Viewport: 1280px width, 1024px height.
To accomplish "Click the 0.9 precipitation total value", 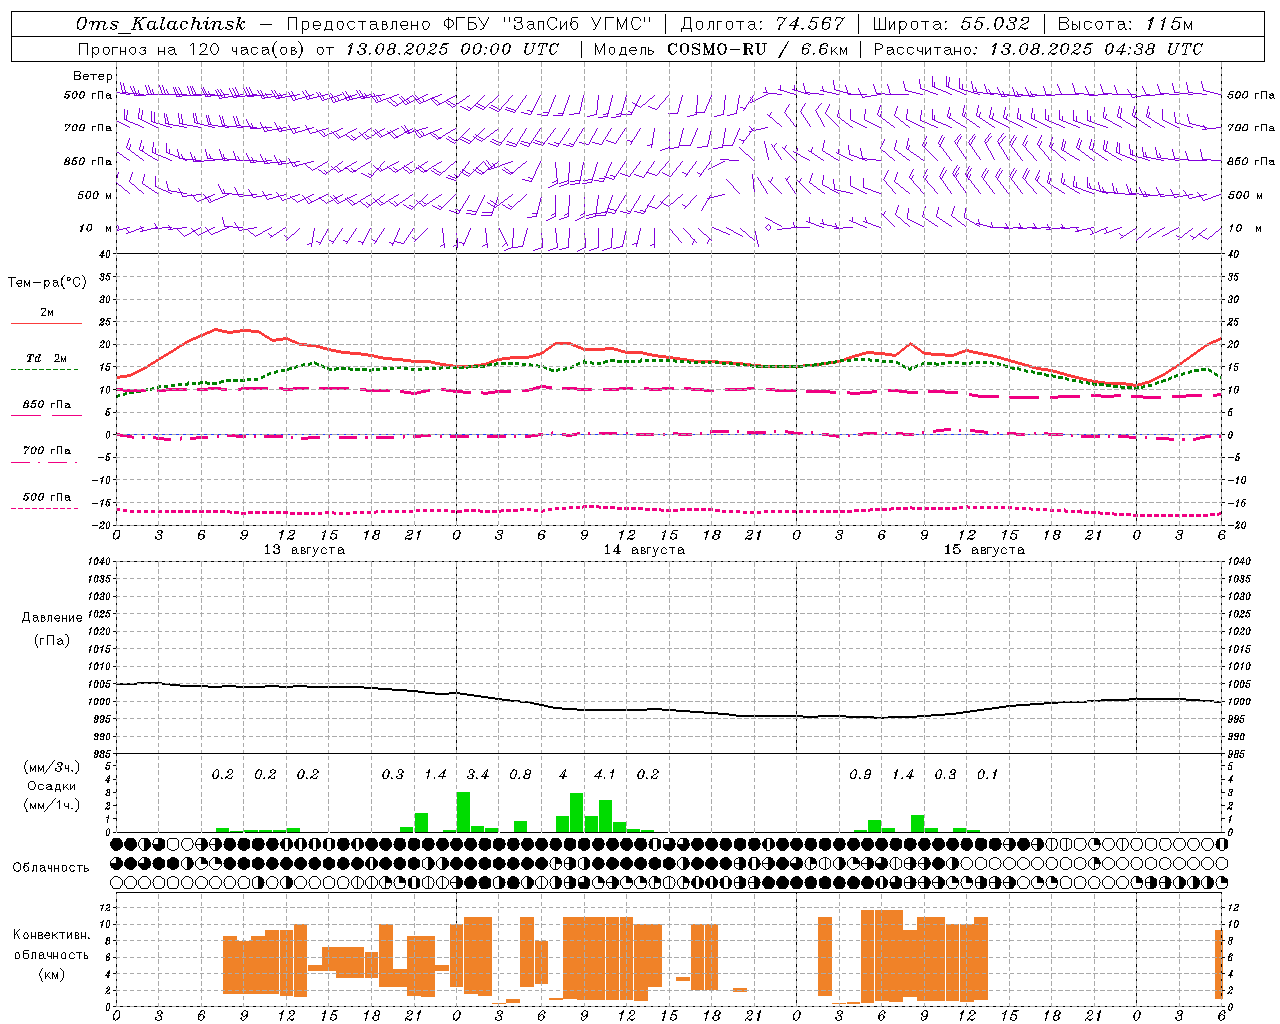I will pyautogui.click(x=860, y=774).
